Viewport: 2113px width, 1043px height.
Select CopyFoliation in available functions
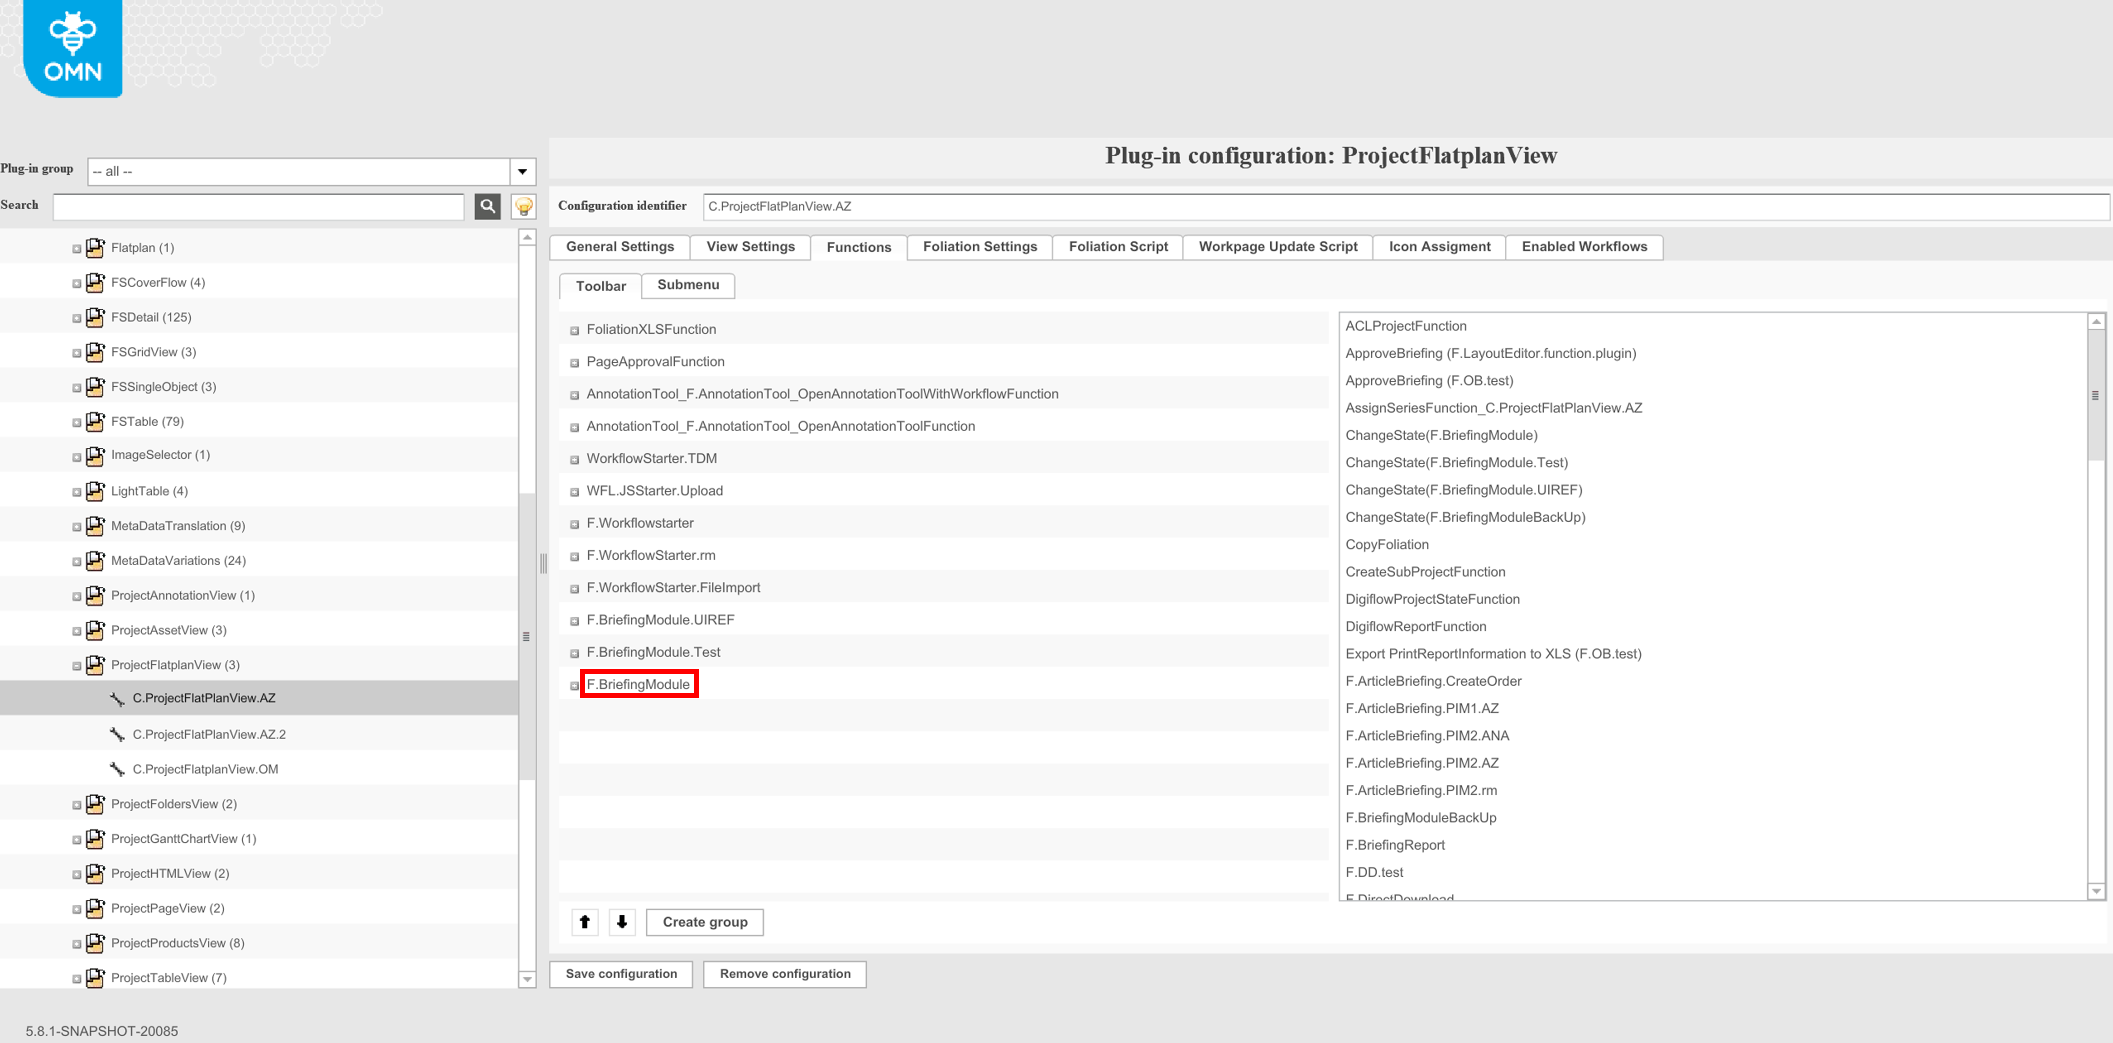(1386, 545)
